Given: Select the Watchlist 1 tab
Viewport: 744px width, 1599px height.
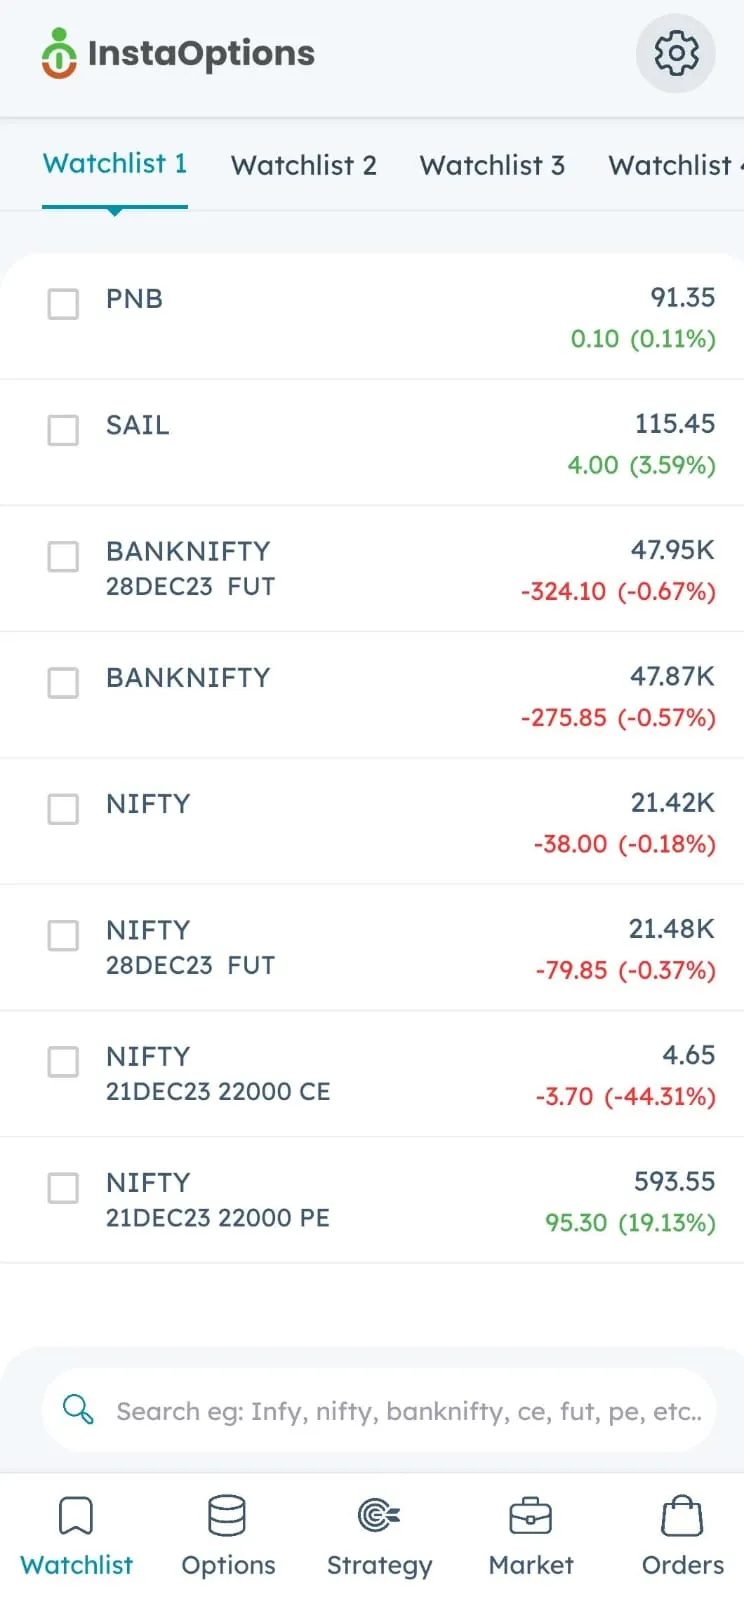Looking at the screenshot, I should click(x=115, y=164).
